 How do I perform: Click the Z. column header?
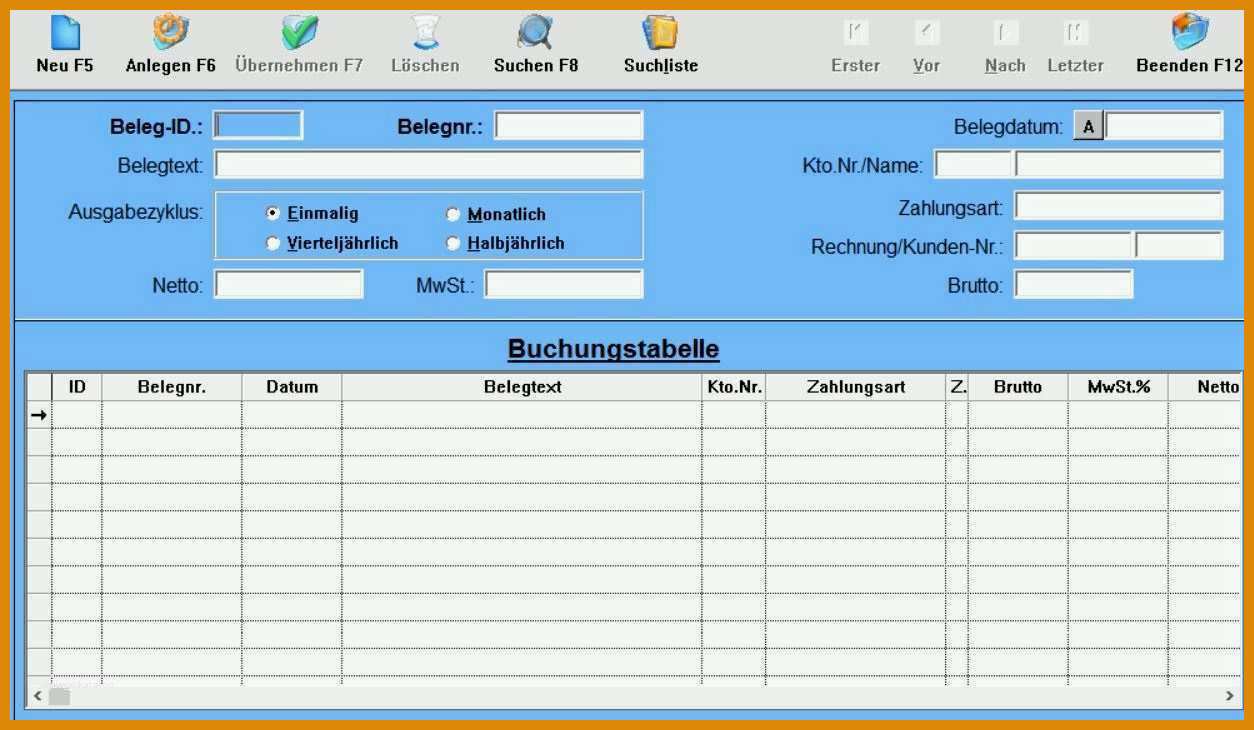(957, 387)
